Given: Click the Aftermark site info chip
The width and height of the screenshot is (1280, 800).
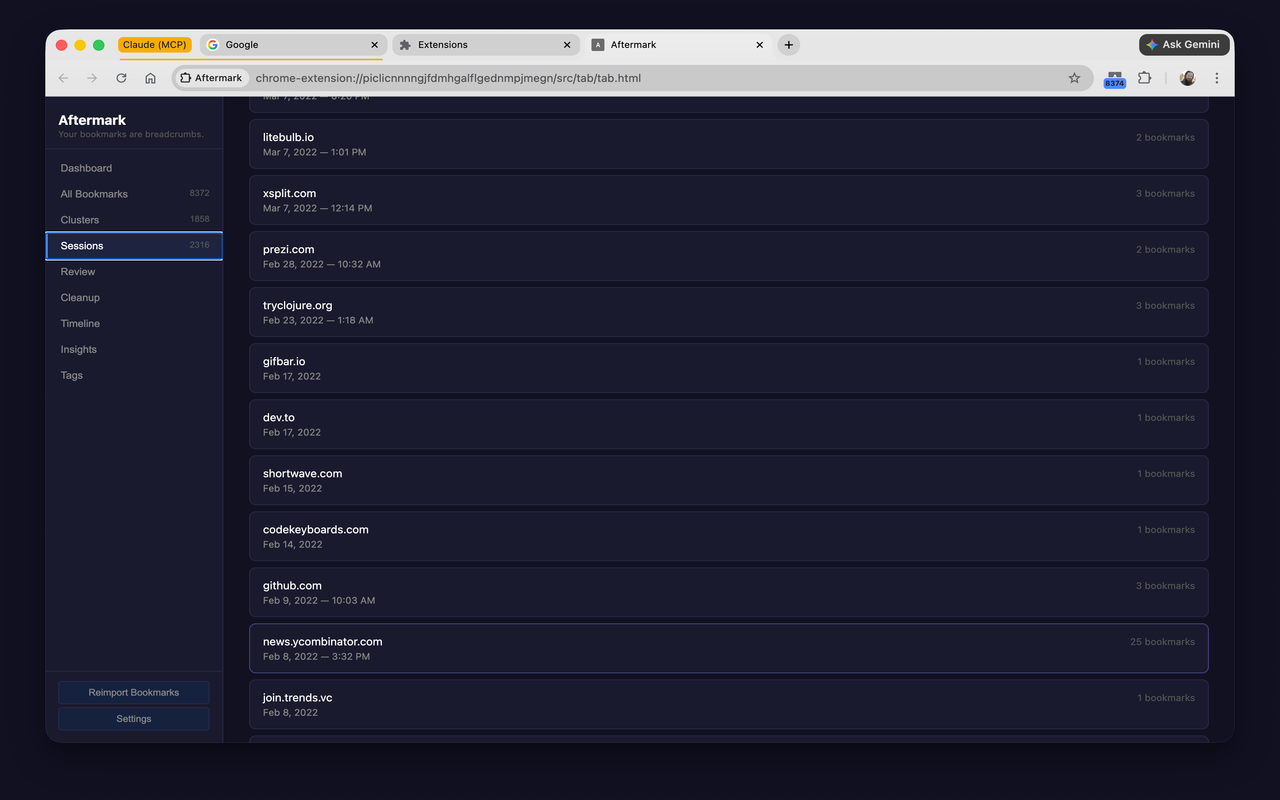Looking at the screenshot, I should point(211,78).
